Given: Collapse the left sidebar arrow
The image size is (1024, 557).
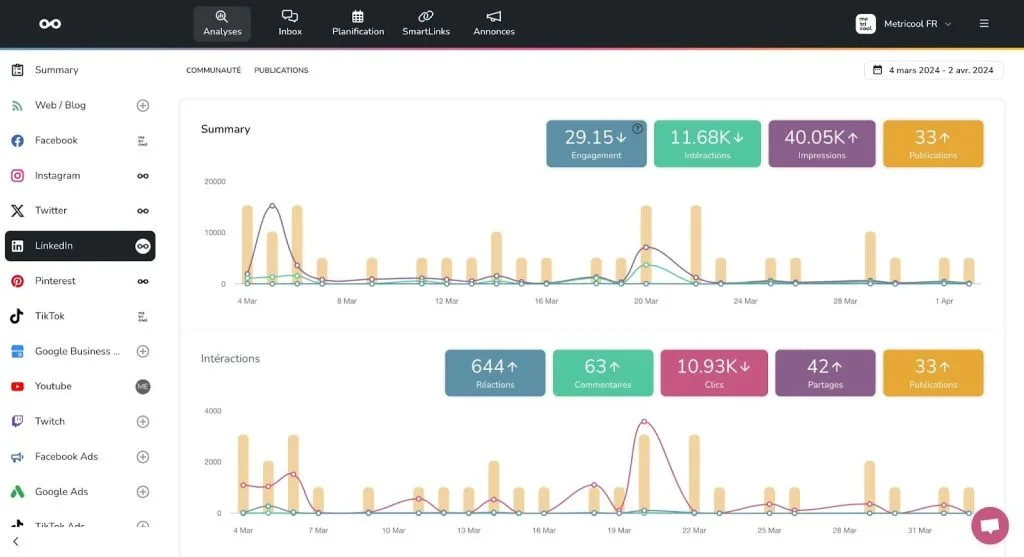Looking at the screenshot, I should 15,542.
